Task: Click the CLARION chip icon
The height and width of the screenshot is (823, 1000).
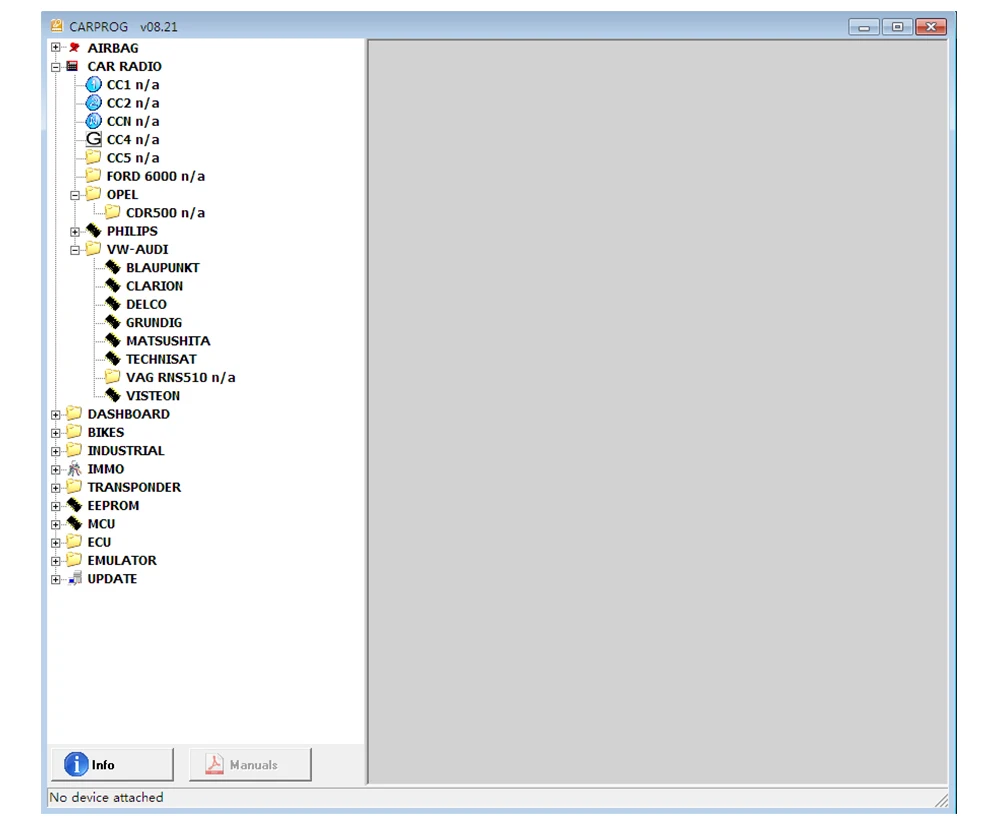Action: click(x=113, y=286)
